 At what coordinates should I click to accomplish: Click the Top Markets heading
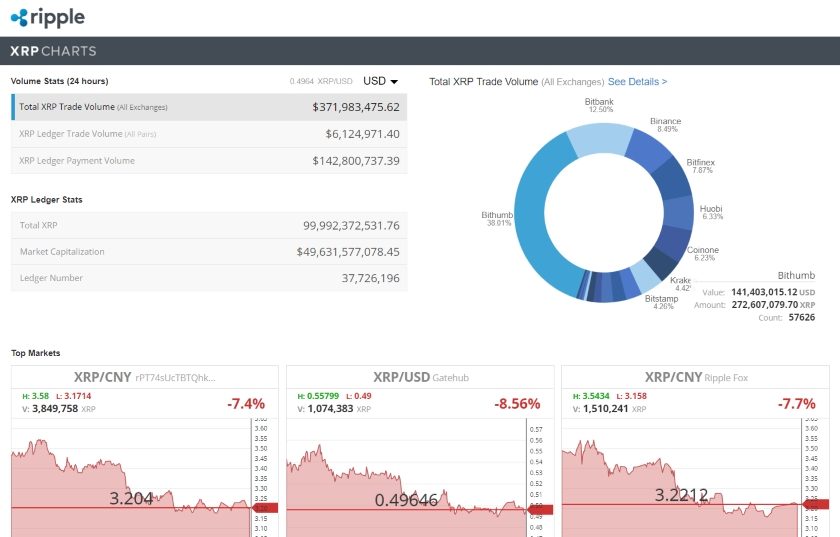pos(35,353)
